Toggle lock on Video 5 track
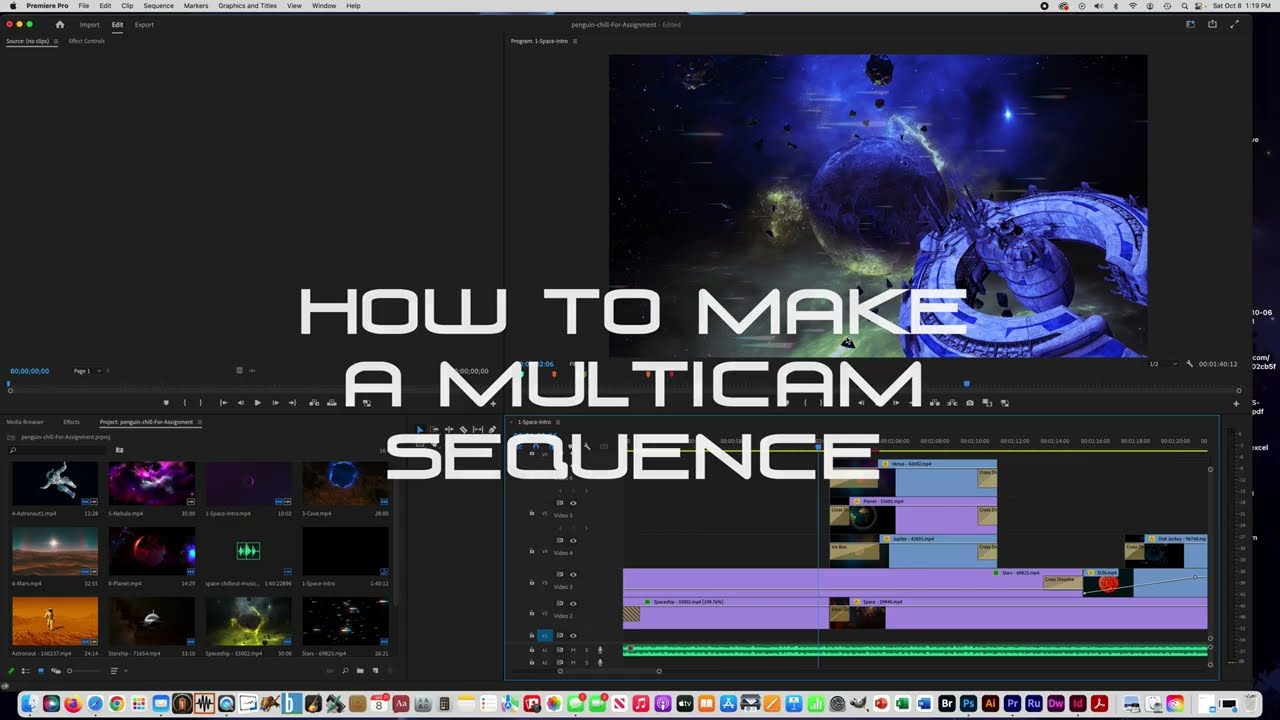The width and height of the screenshot is (1280, 720). [532, 513]
